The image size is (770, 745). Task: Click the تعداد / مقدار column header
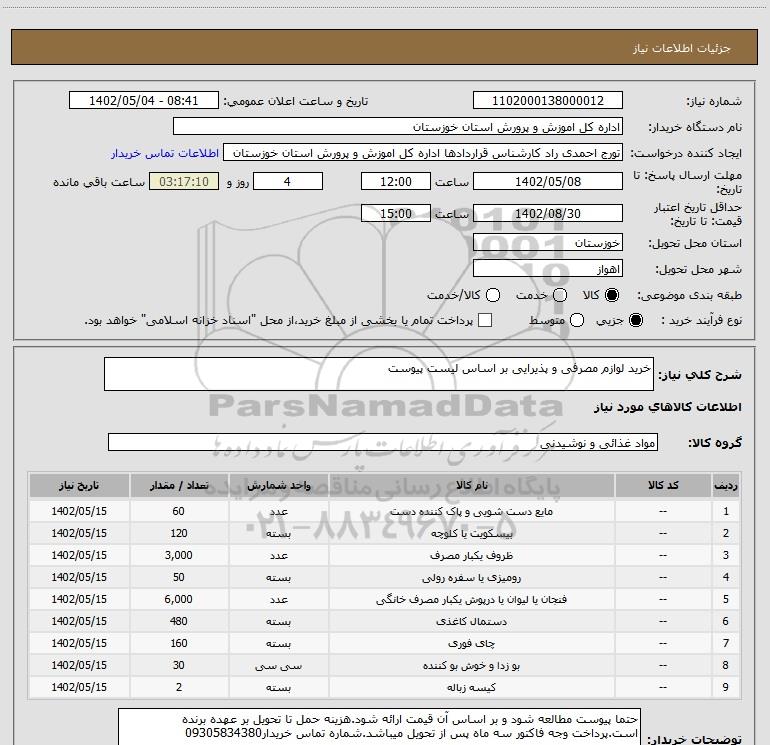coord(179,485)
